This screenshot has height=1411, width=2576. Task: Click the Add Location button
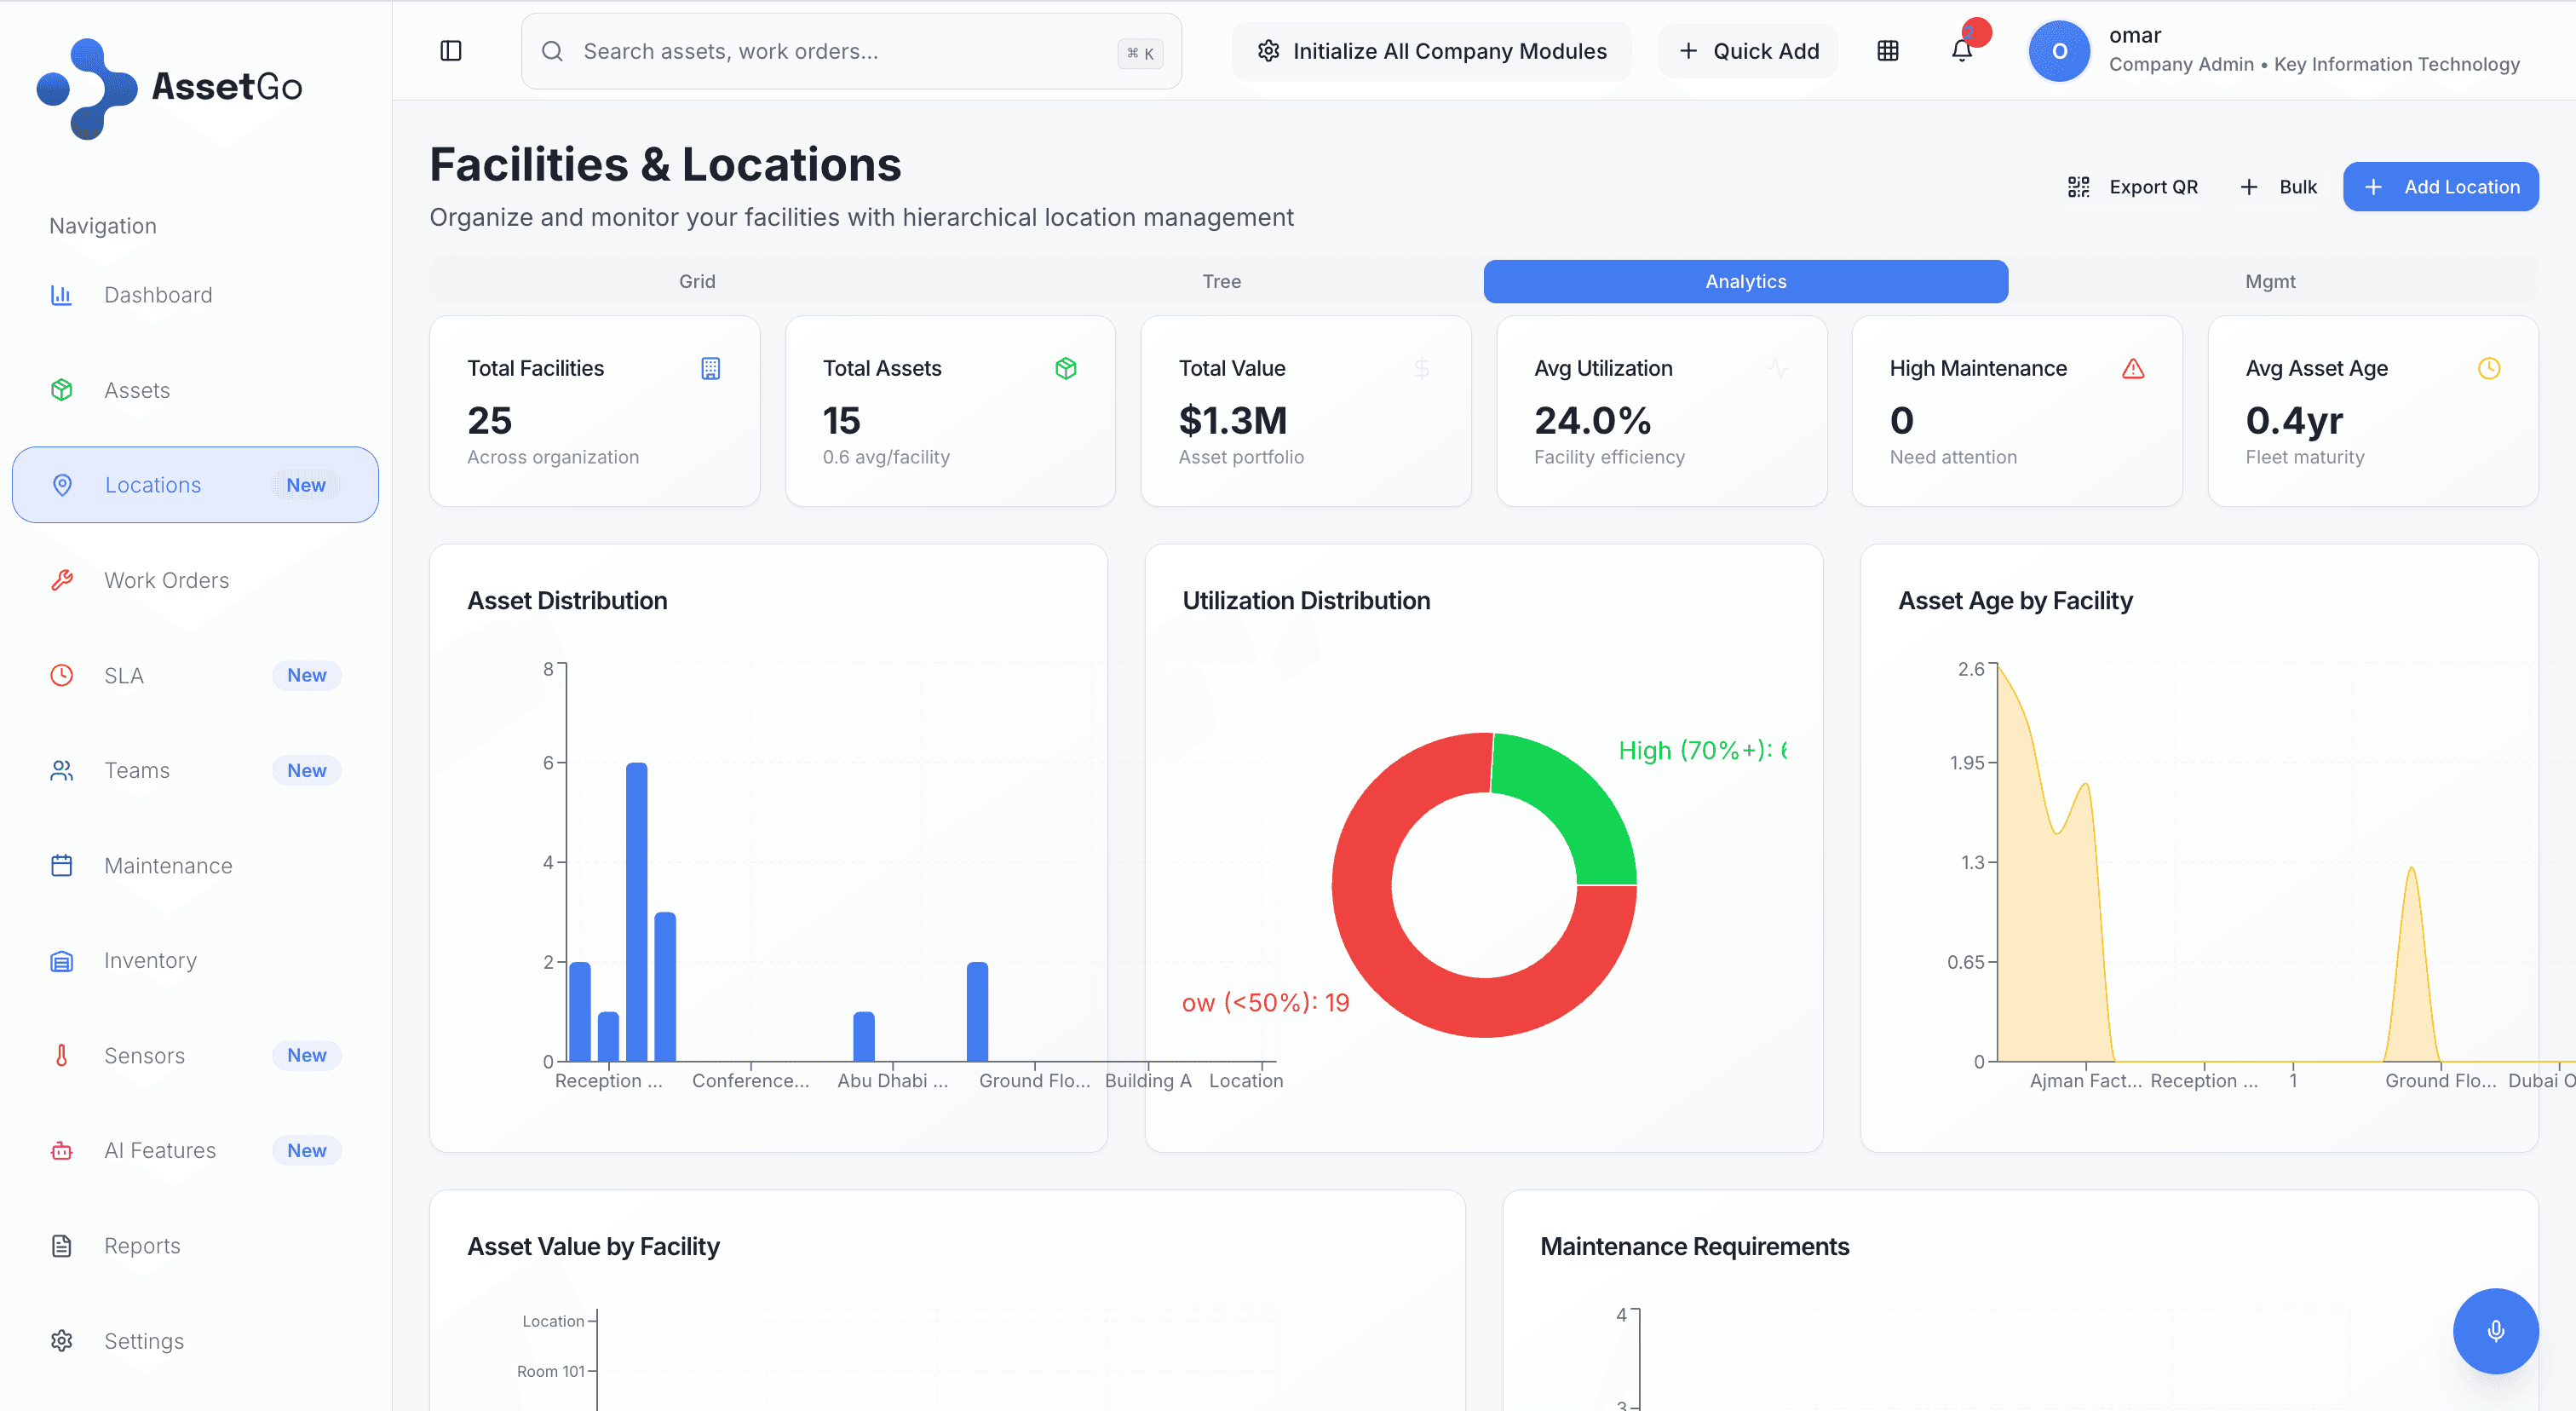coord(2441,186)
